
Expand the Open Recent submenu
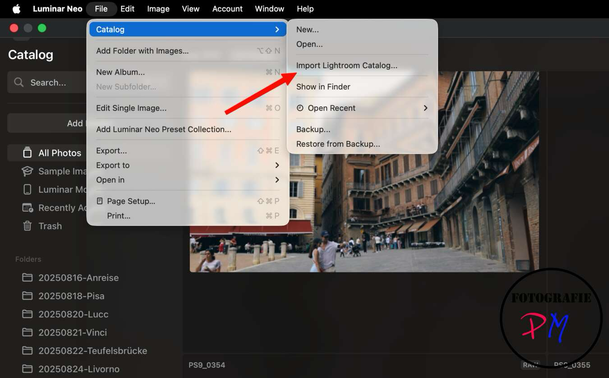(x=426, y=108)
